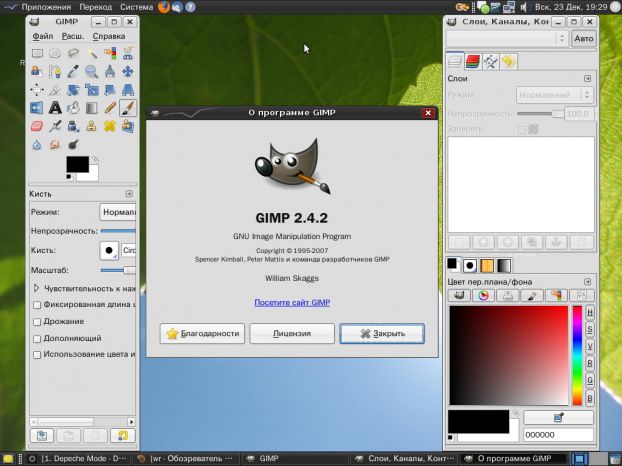Select the Foreground Select tool
This screenshot has height=466, width=622.
coord(37,71)
